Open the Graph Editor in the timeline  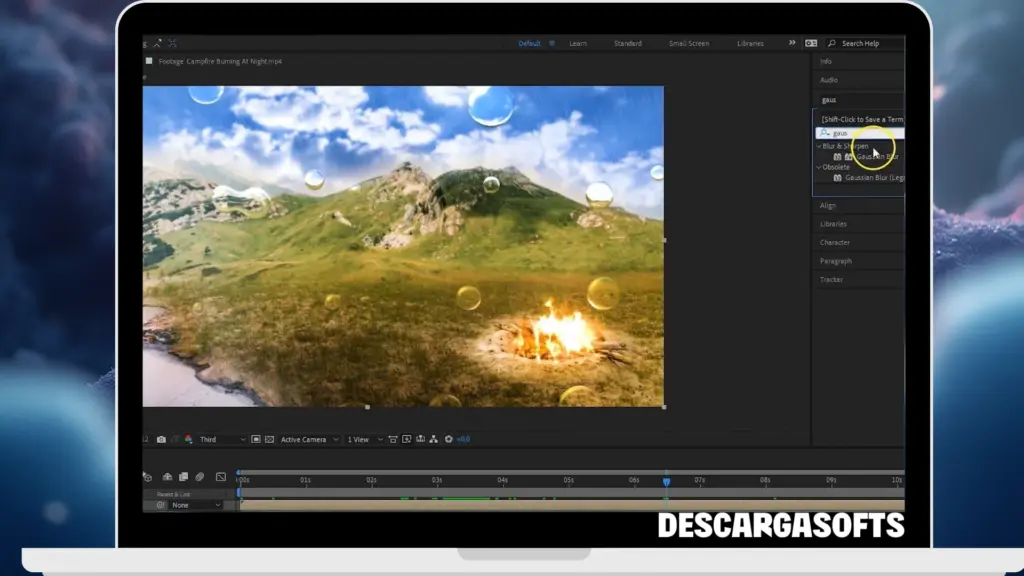[x=221, y=478]
